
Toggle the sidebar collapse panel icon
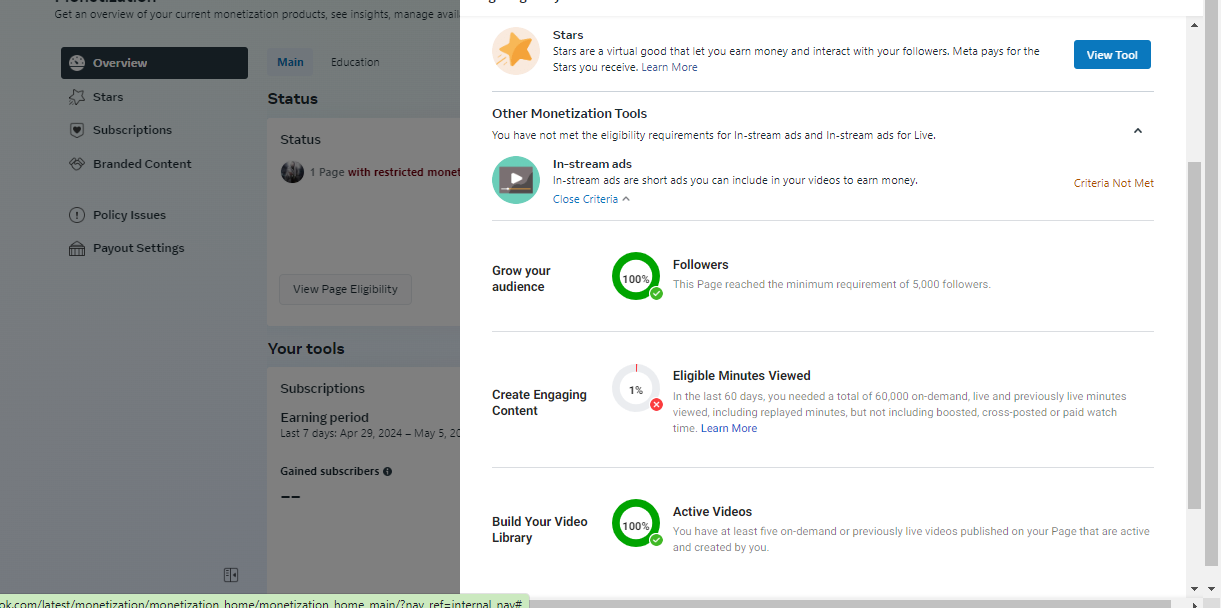click(231, 575)
